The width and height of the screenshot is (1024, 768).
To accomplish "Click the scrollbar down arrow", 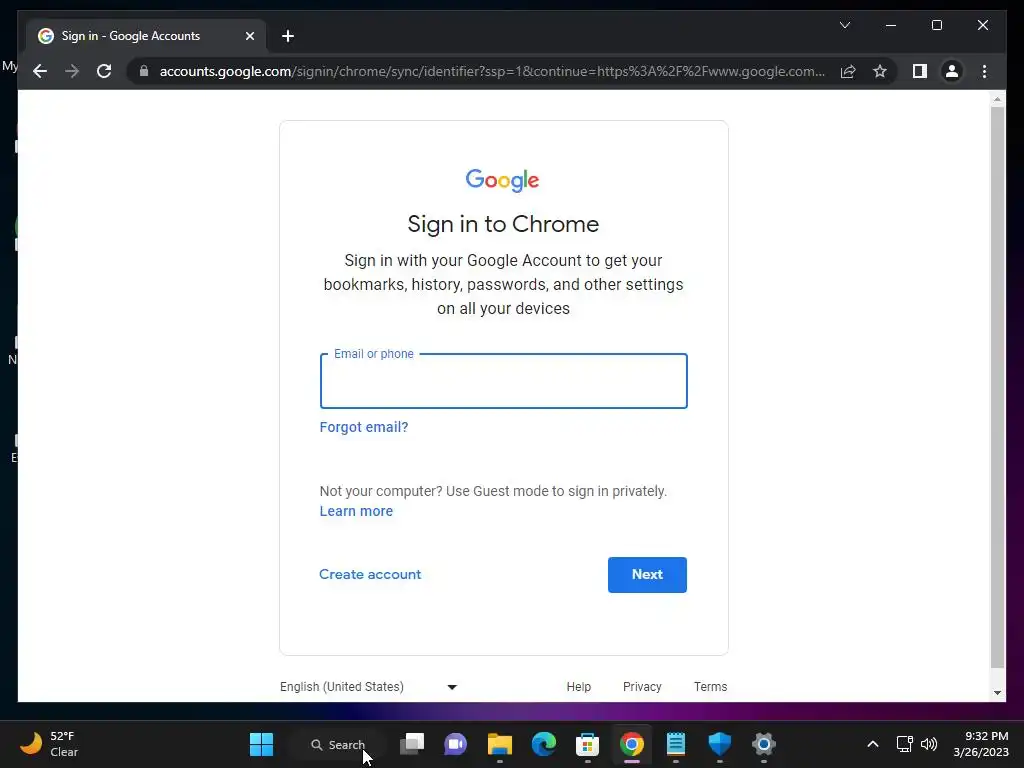I will pyautogui.click(x=997, y=693).
